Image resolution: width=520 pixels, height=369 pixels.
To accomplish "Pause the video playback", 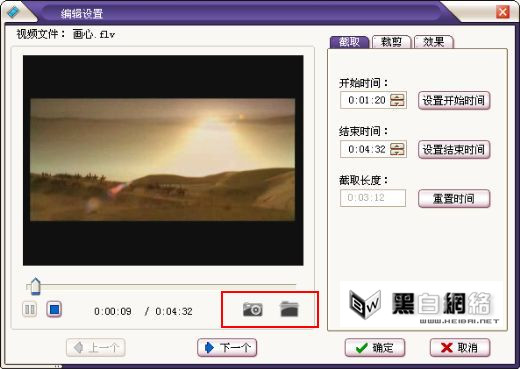I will pyautogui.click(x=30, y=310).
